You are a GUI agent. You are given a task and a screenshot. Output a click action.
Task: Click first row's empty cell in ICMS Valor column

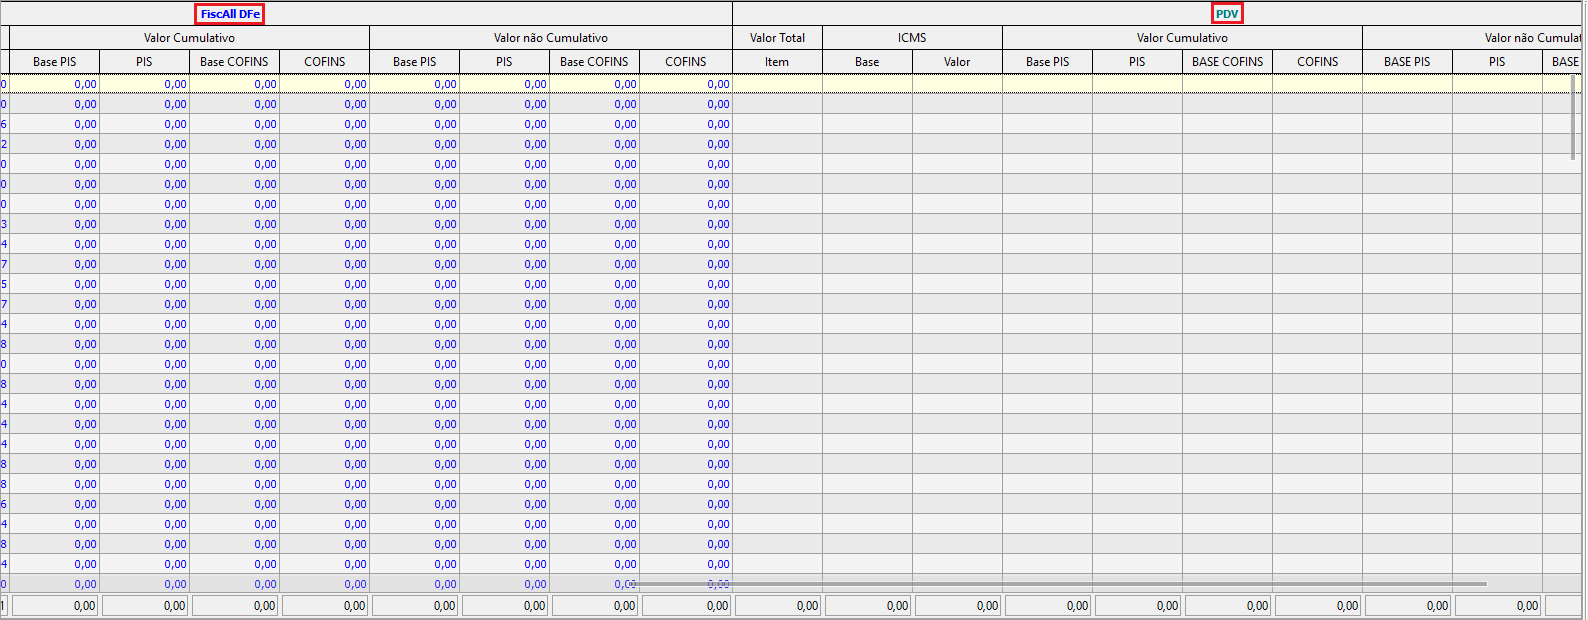[958, 84]
